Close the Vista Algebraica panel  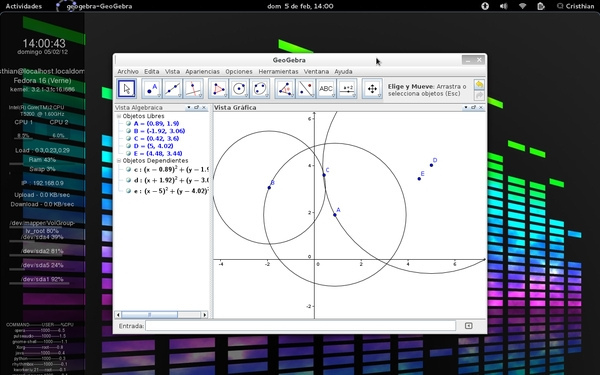pyautogui.click(x=204, y=108)
